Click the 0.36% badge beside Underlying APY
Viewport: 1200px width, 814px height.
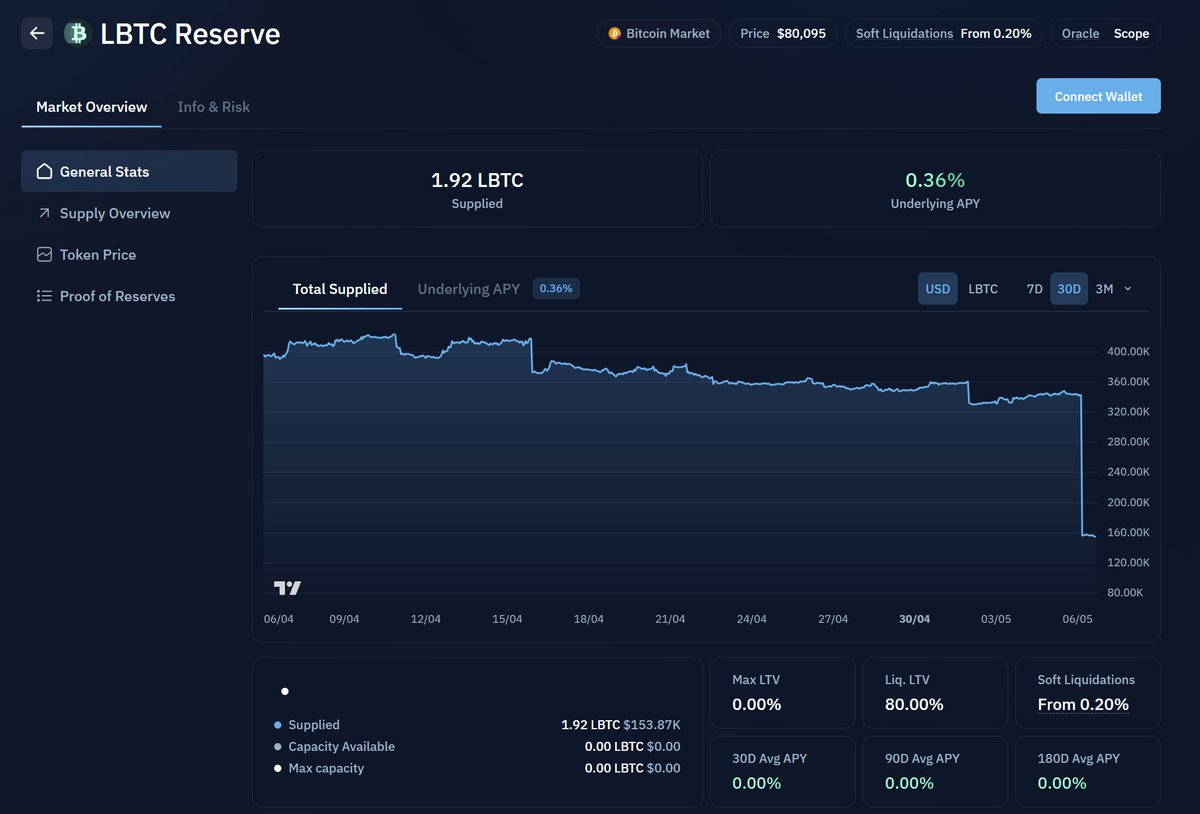click(x=556, y=289)
